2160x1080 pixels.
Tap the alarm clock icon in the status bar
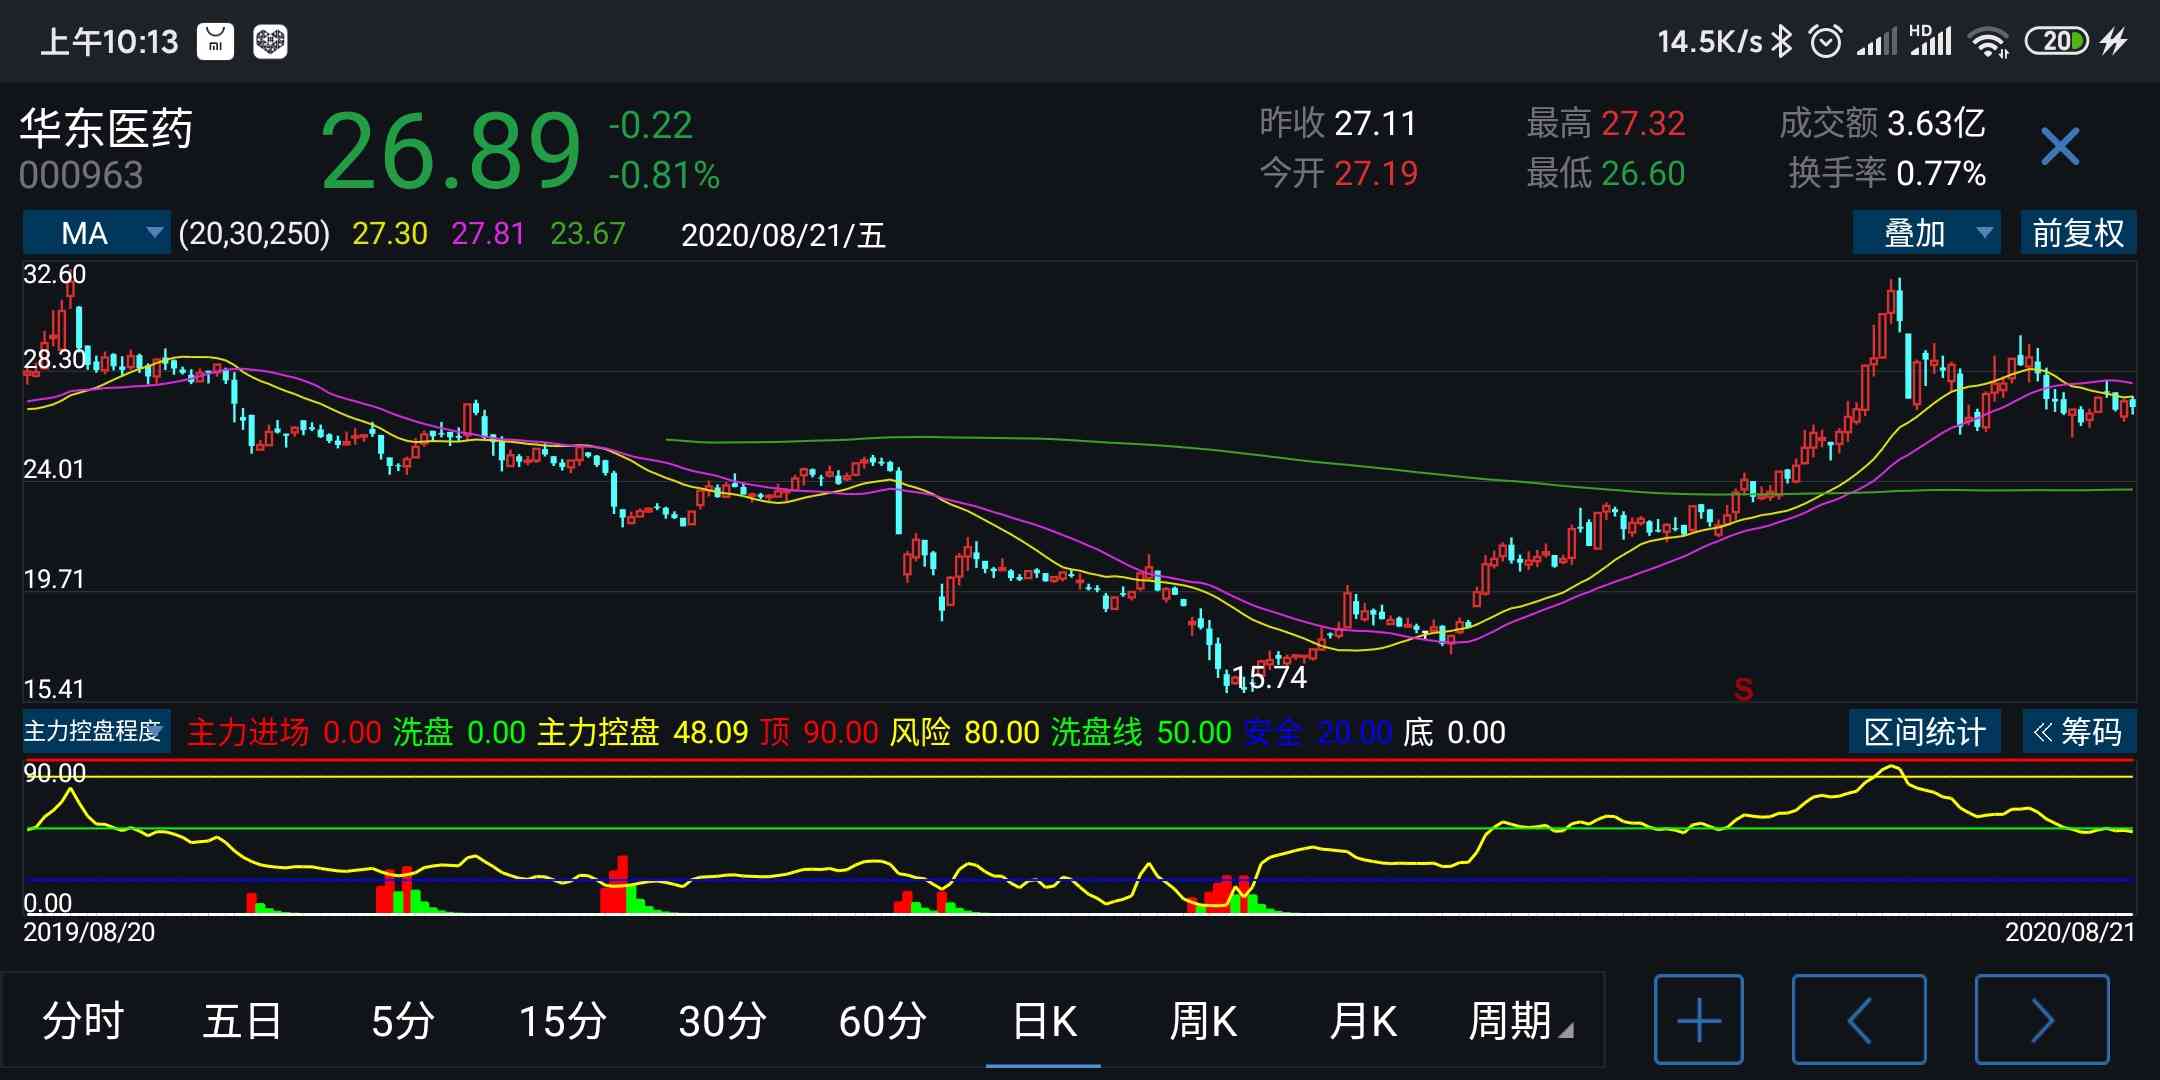pyautogui.click(x=1825, y=41)
